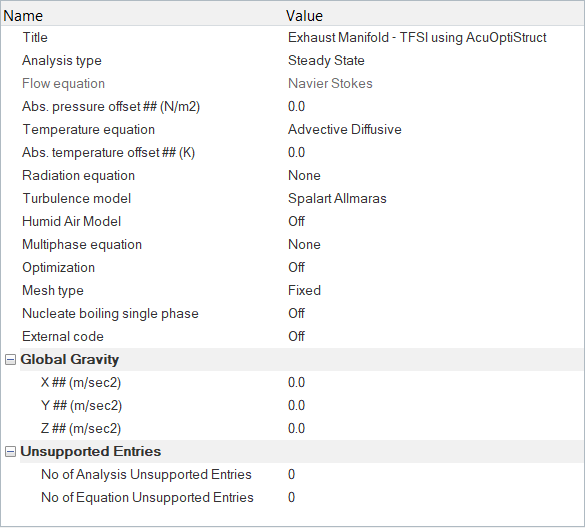The image size is (585, 528).
Task: Select No of Analysis Unsupported Entries label
Action: (x=146, y=475)
